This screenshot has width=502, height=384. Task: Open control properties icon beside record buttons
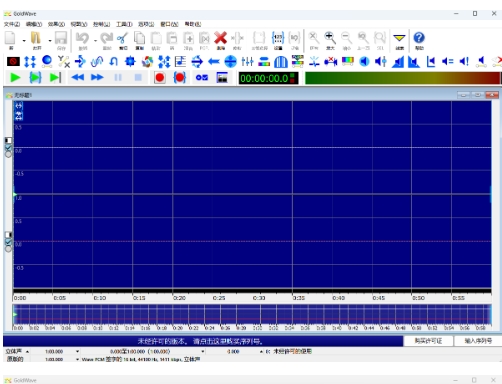[202, 78]
